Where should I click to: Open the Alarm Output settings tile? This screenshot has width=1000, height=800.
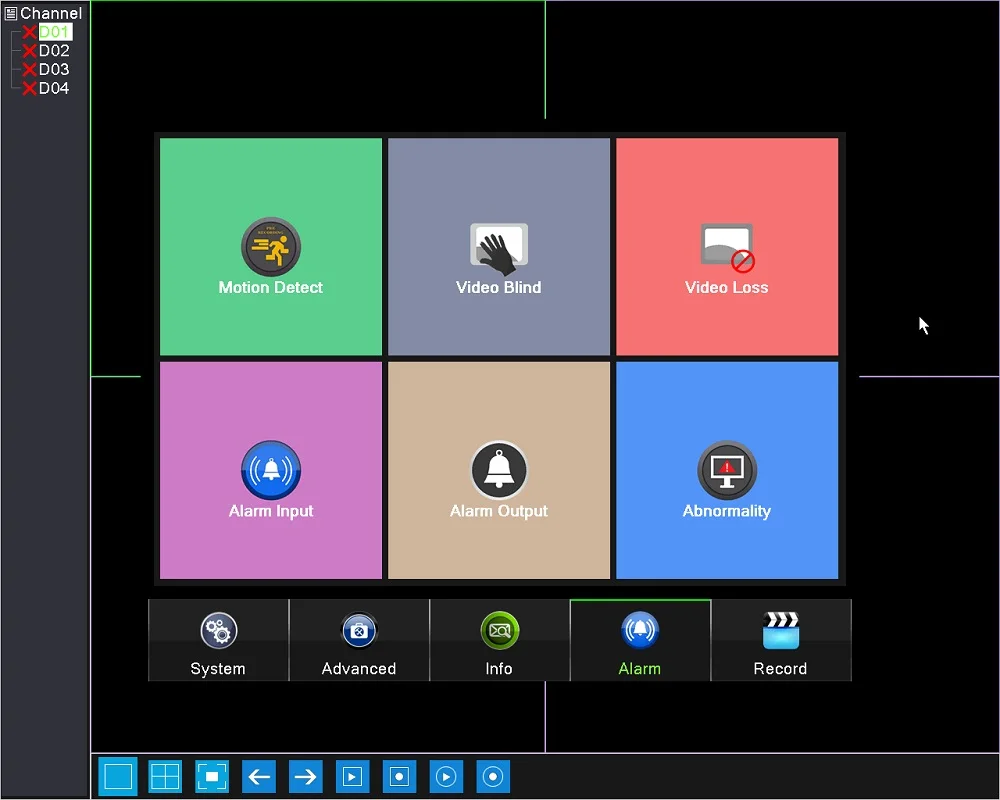(x=499, y=470)
